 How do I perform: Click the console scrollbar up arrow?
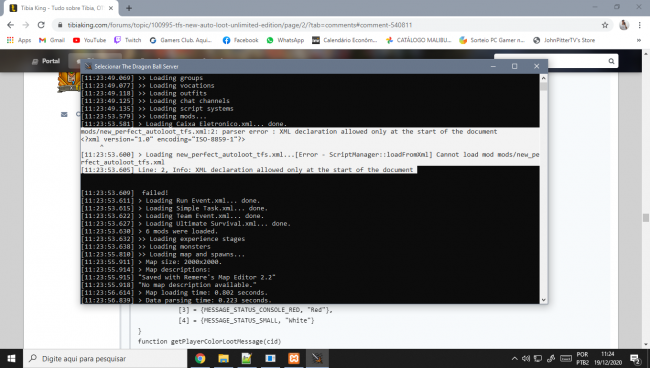click(x=543, y=78)
